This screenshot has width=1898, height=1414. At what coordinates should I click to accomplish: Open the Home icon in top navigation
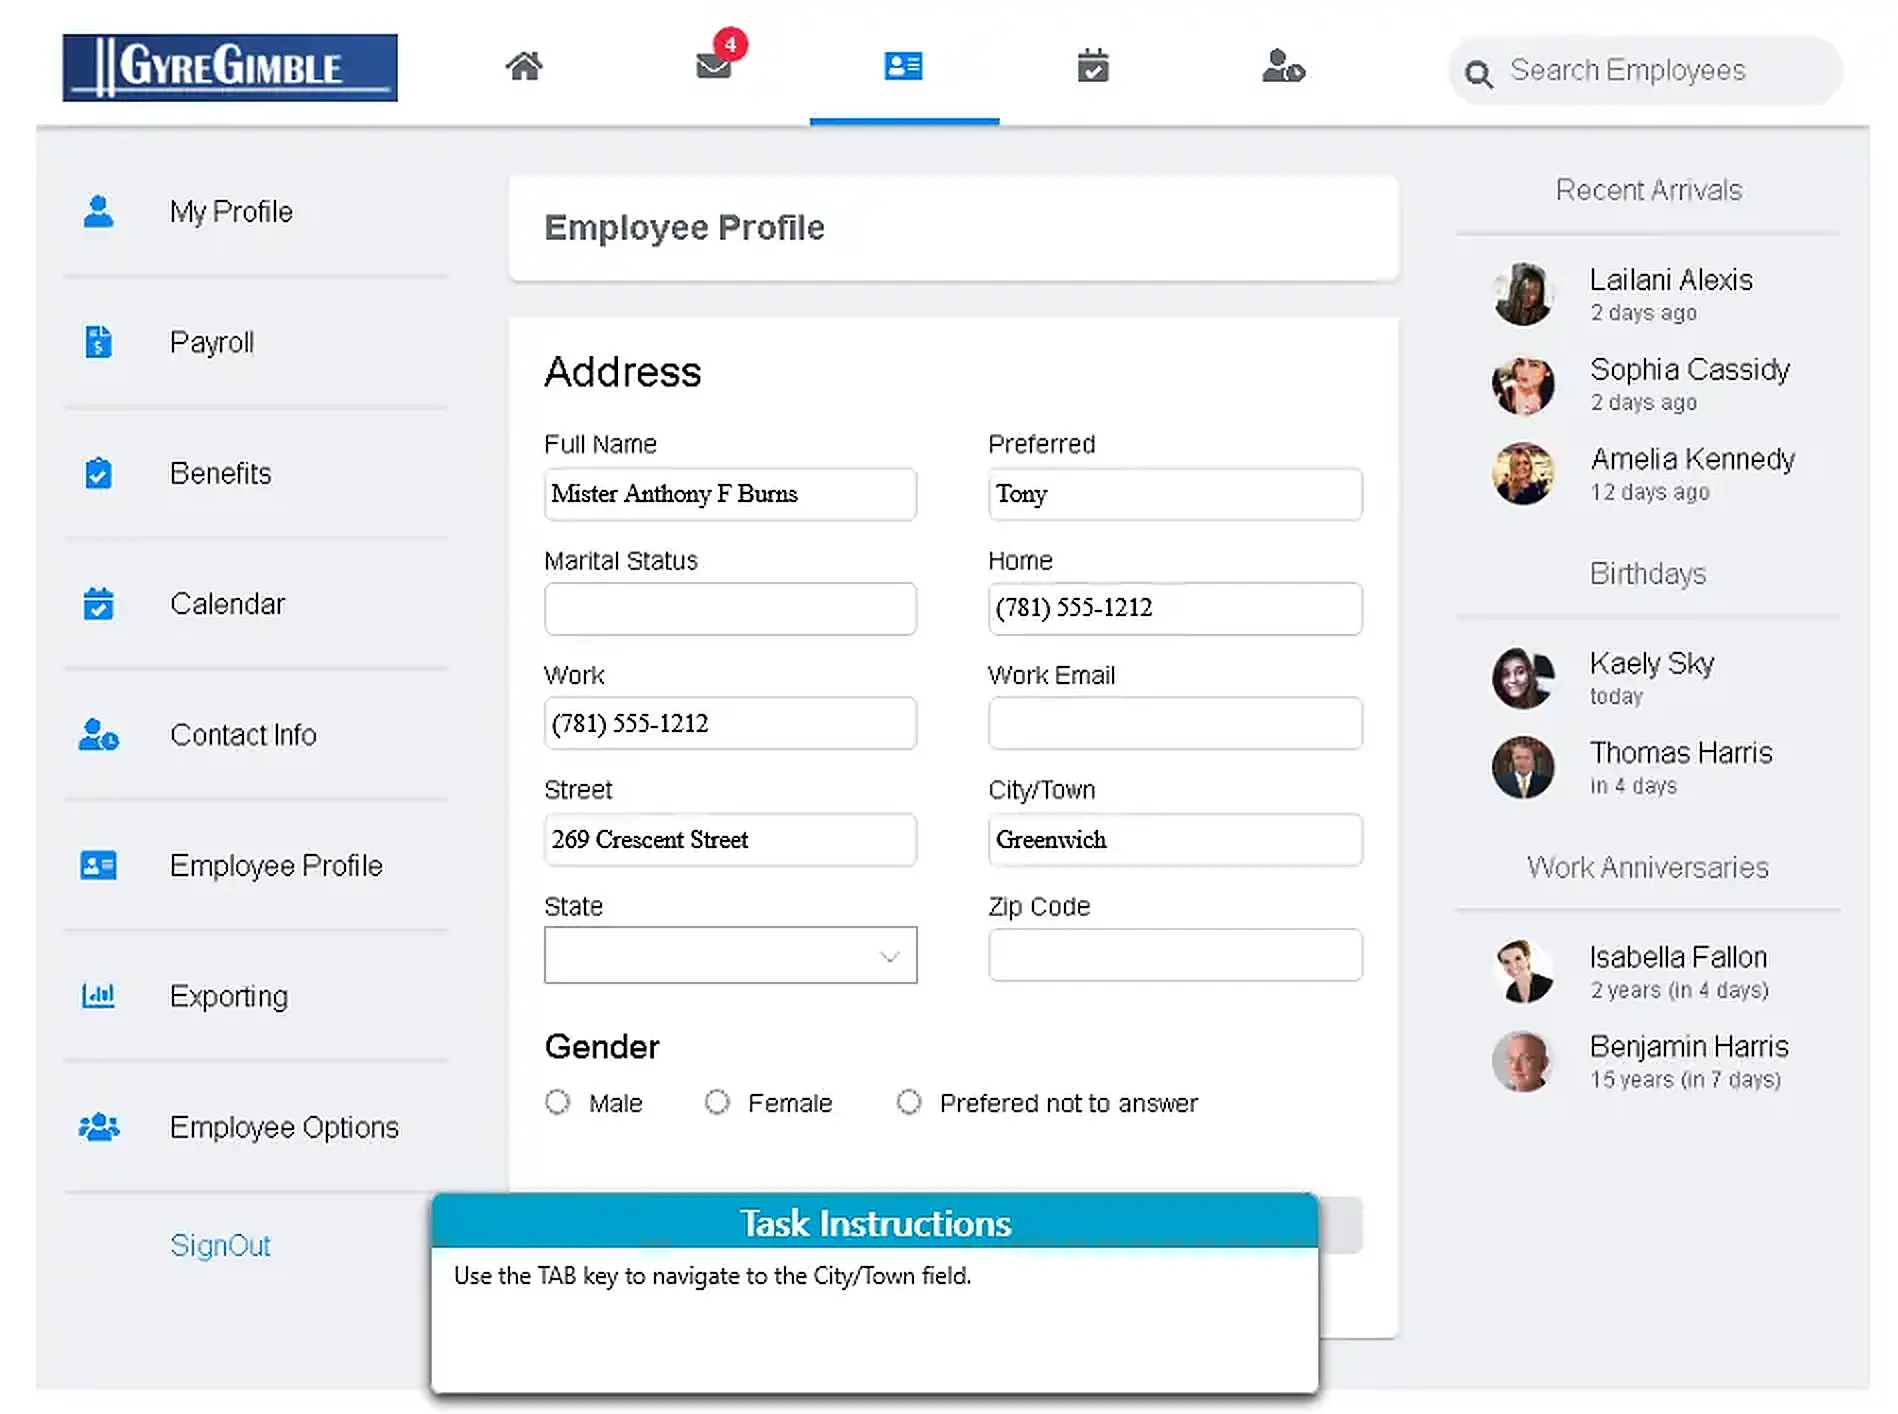pyautogui.click(x=524, y=67)
